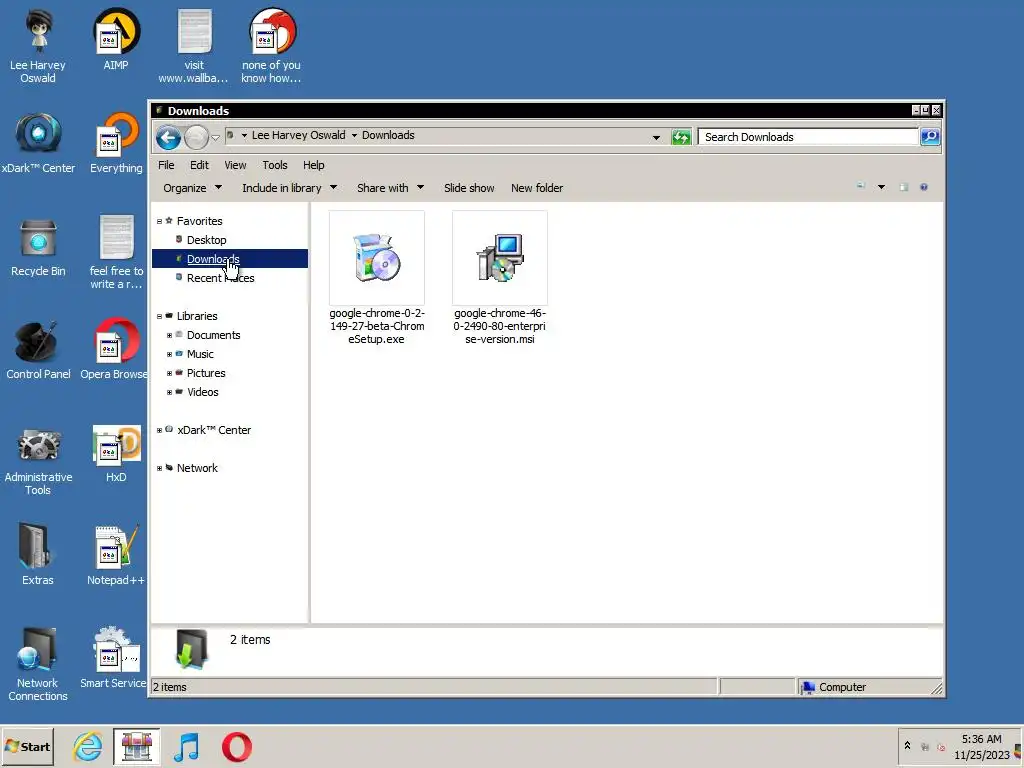The width and height of the screenshot is (1024, 768).
Task: Select AIMP desktop shortcut
Action: [116, 39]
